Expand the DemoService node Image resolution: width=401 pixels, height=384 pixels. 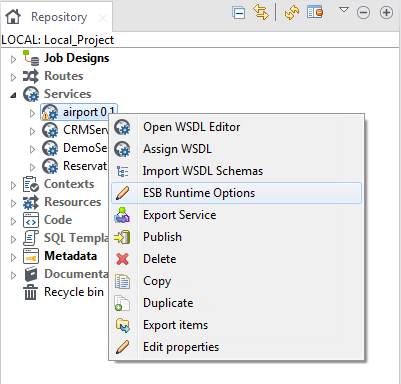tap(32, 149)
